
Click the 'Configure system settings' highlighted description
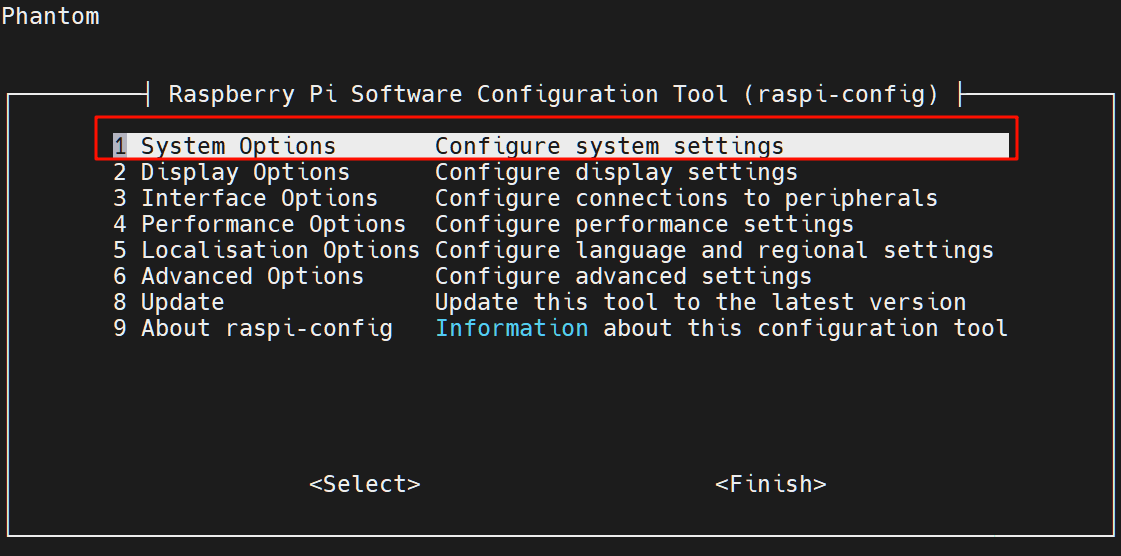point(609,146)
